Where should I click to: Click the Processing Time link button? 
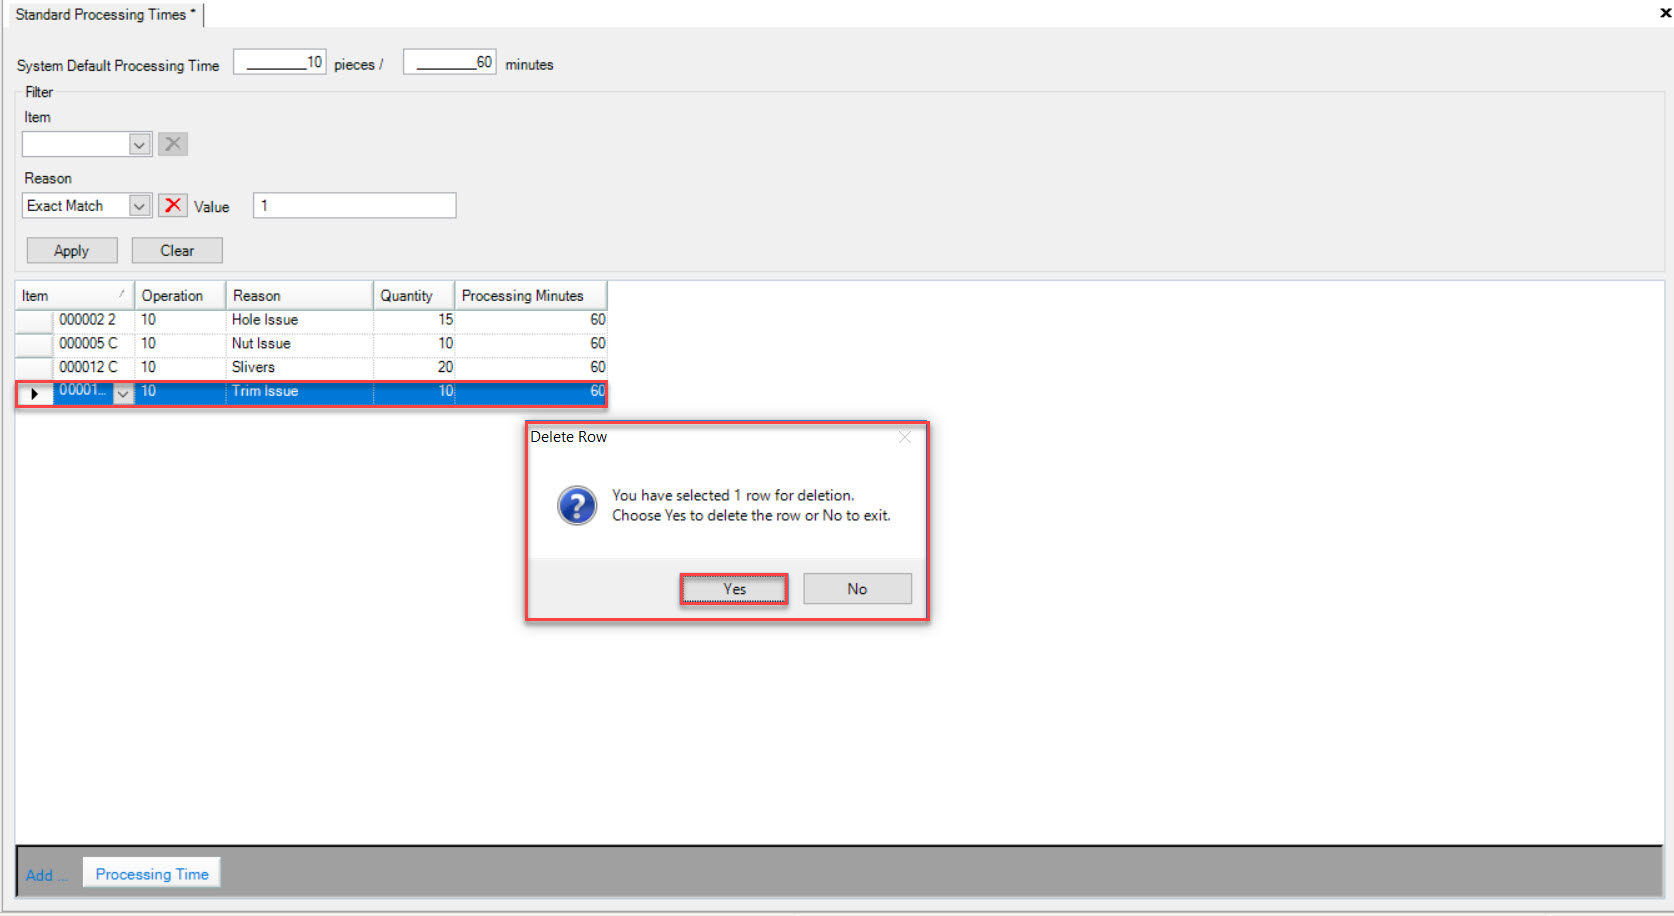pos(152,873)
